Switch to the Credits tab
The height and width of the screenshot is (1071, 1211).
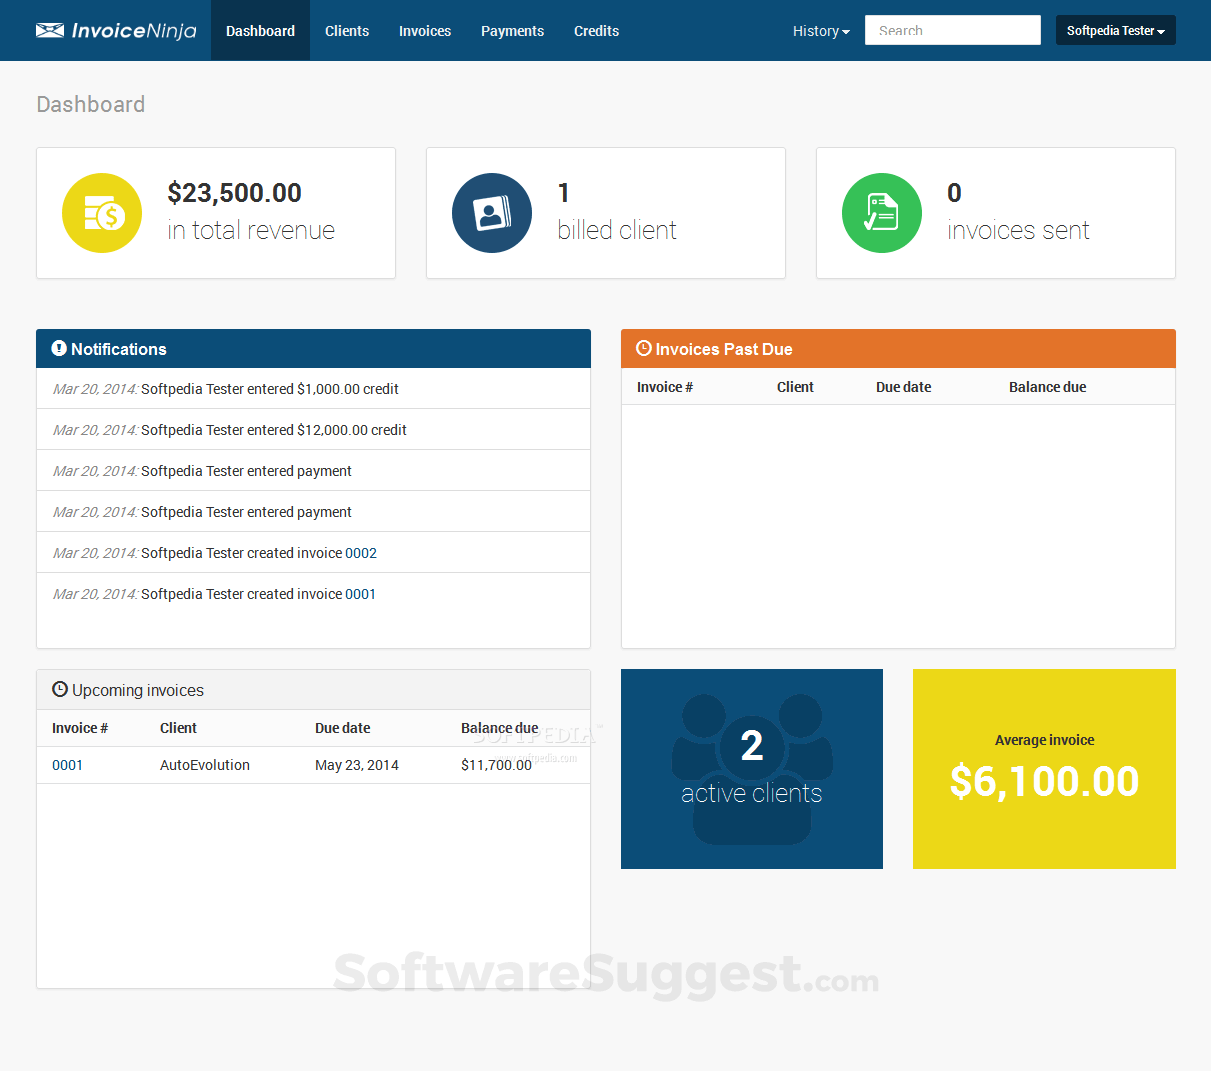[x=596, y=30]
